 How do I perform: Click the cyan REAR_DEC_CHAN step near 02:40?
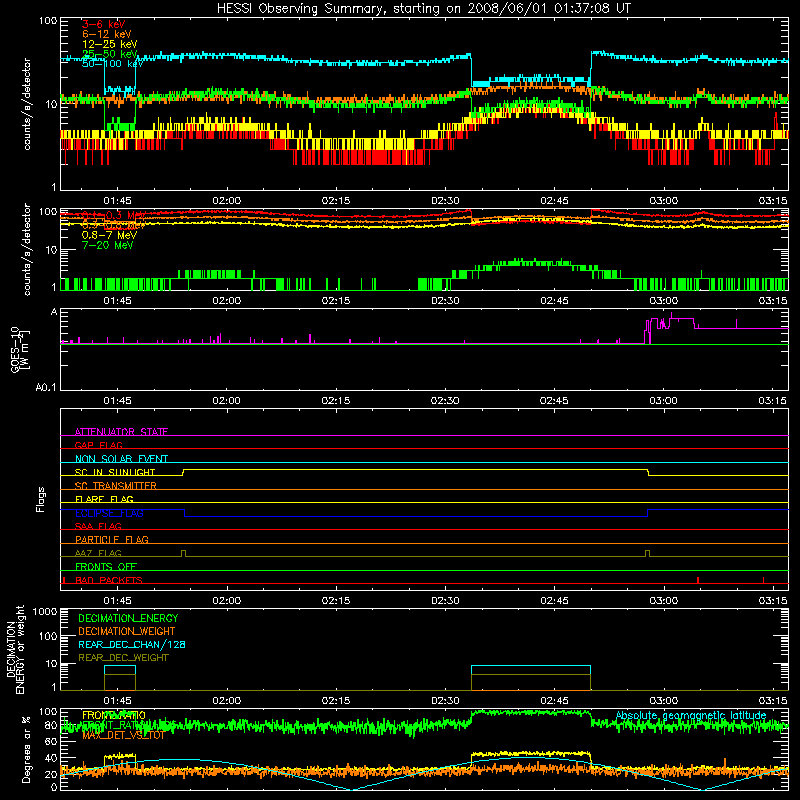(531, 666)
